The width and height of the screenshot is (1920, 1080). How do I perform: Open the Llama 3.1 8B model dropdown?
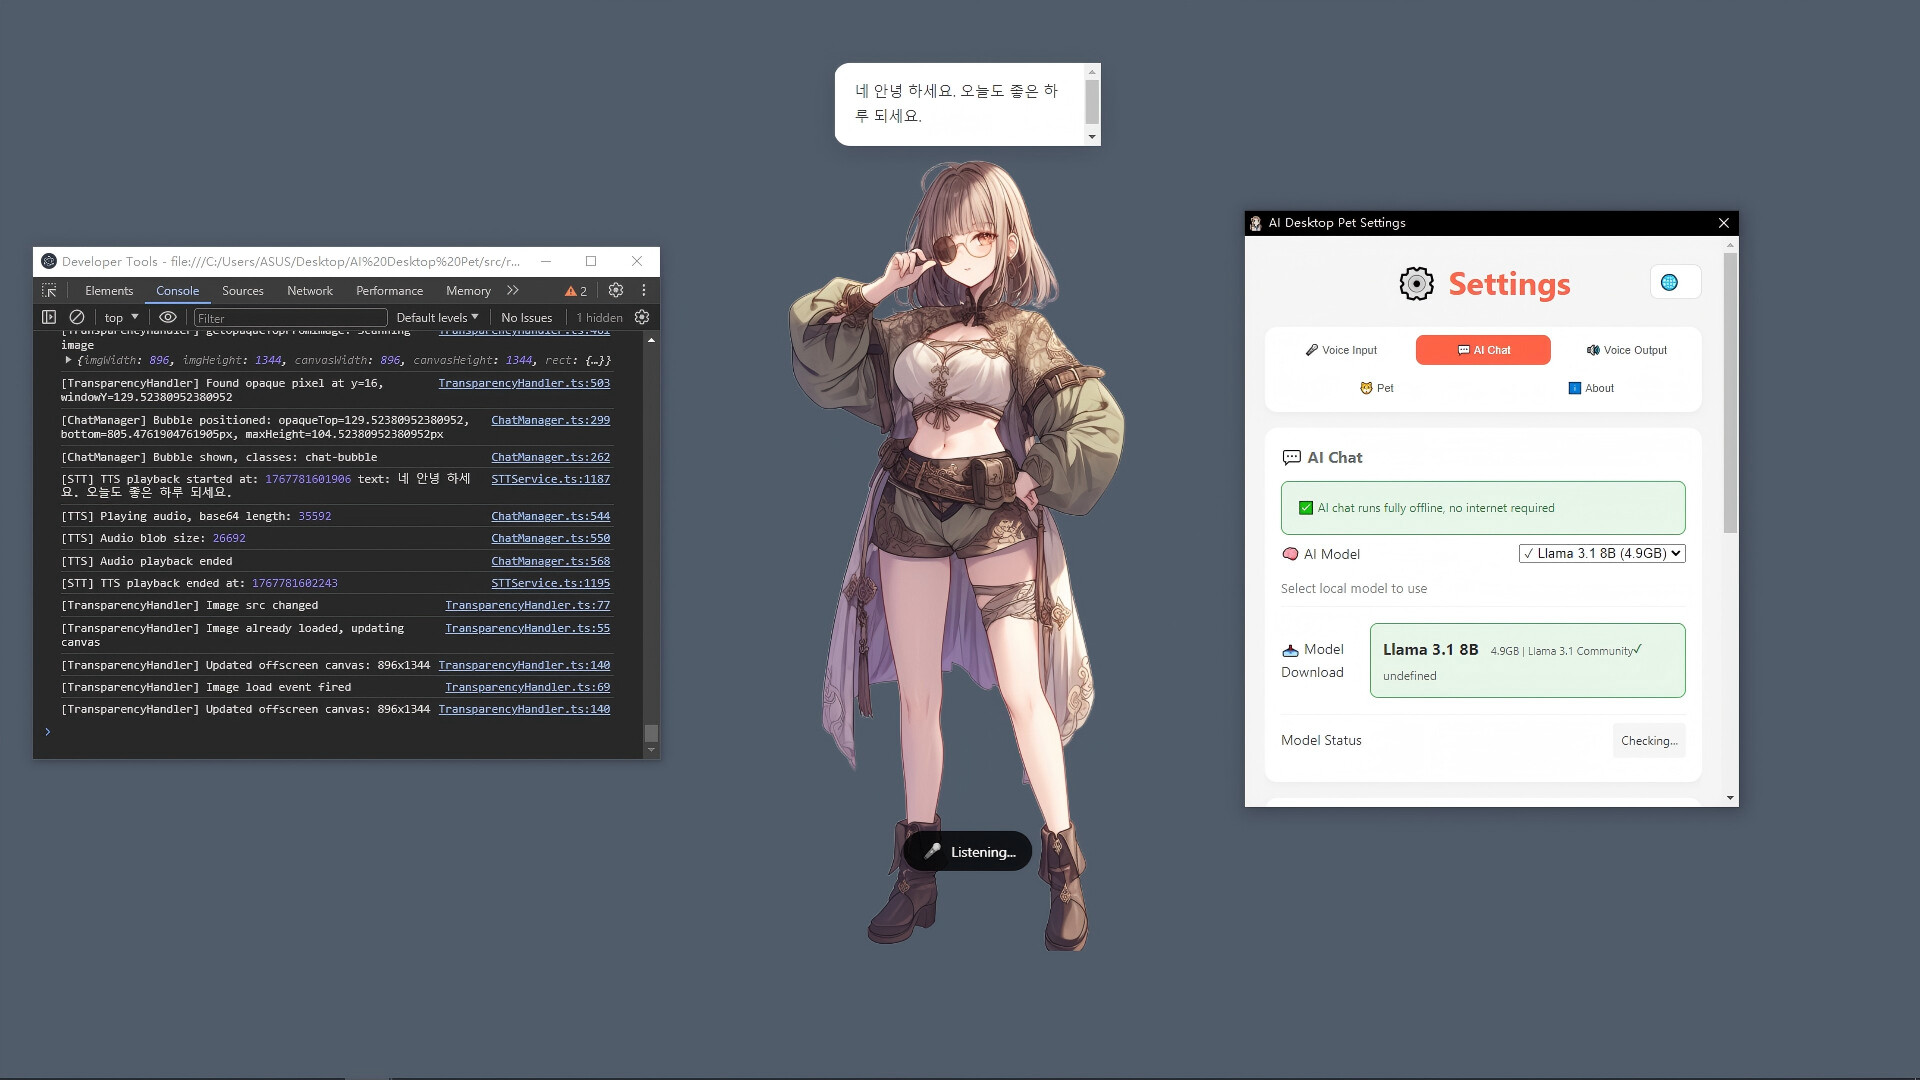tap(1601, 552)
